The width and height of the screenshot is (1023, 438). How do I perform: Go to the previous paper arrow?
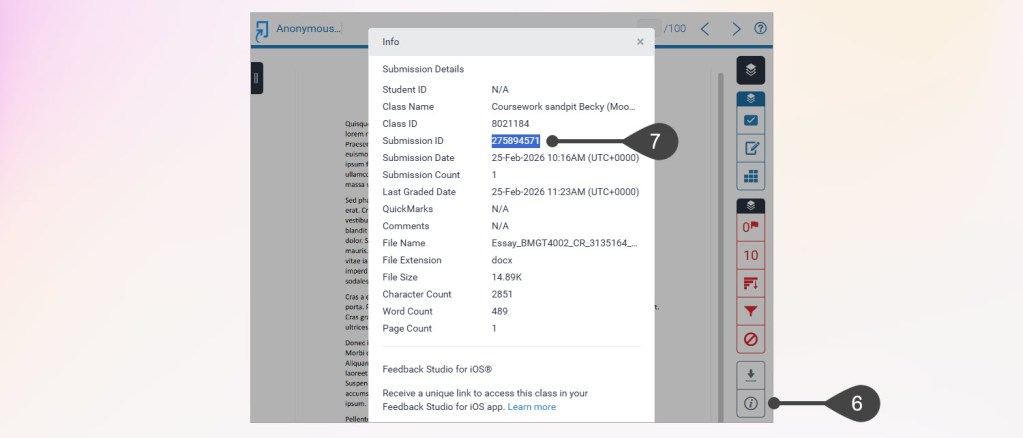coord(705,29)
